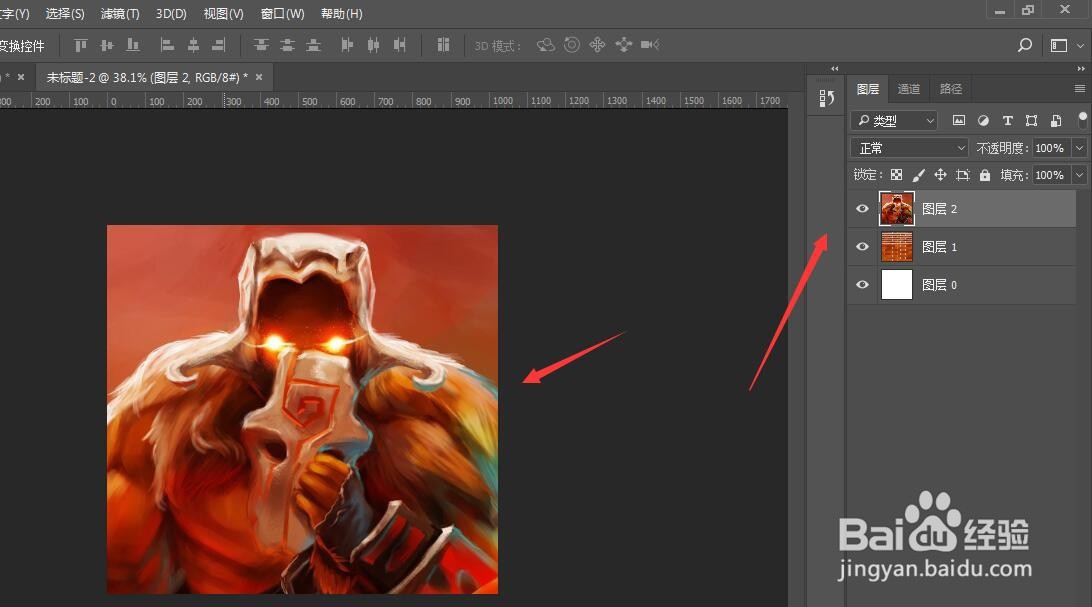The width and height of the screenshot is (1092, 607).
Task: Open the 滤镜(T) menu
Action: point(120,14)
